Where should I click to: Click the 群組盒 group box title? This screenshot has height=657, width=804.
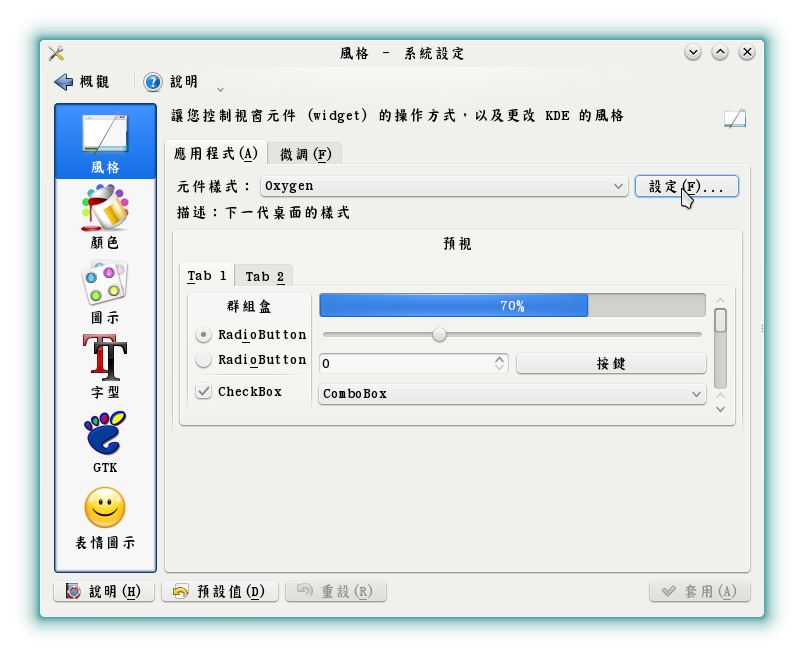[x=249, y=306]
